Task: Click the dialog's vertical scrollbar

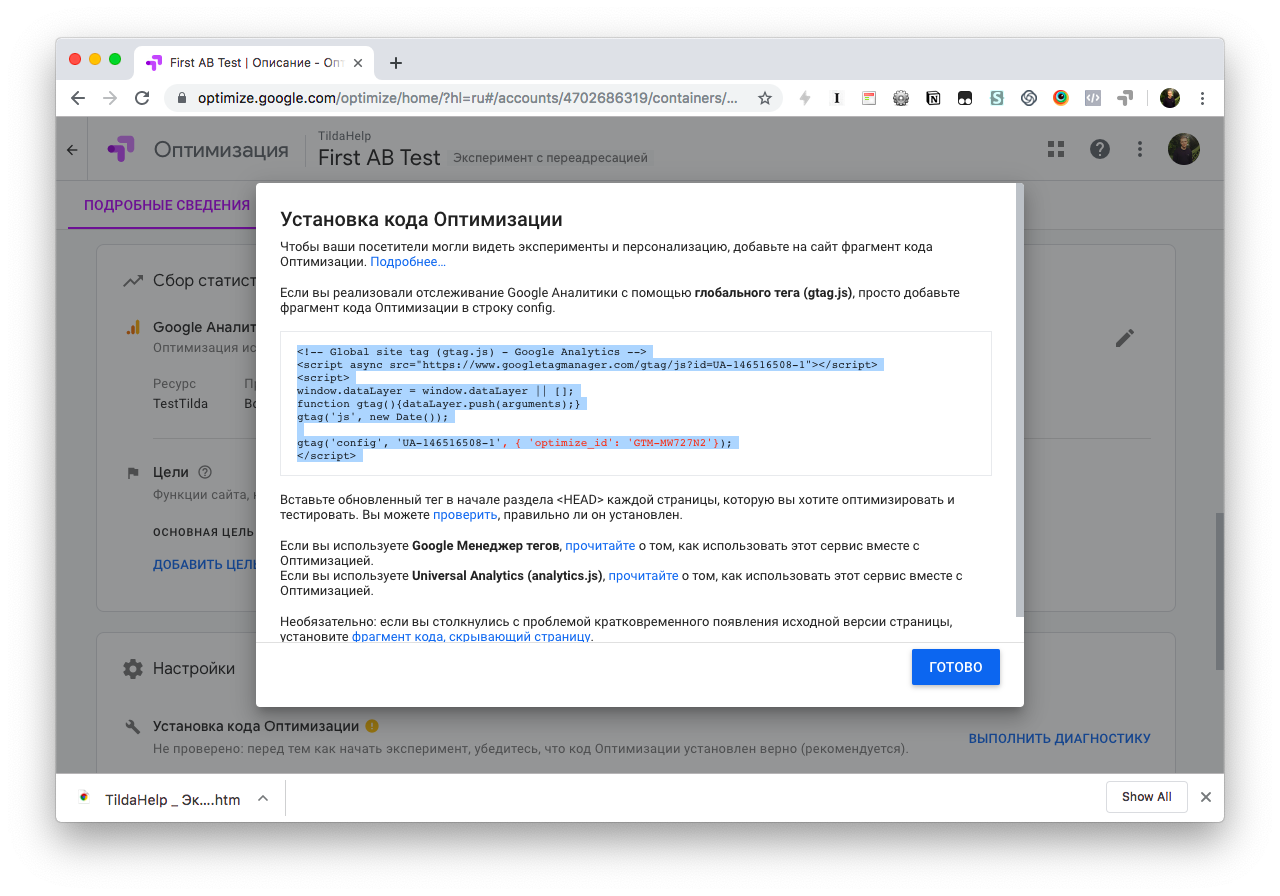Action: tap(1019, 400)
